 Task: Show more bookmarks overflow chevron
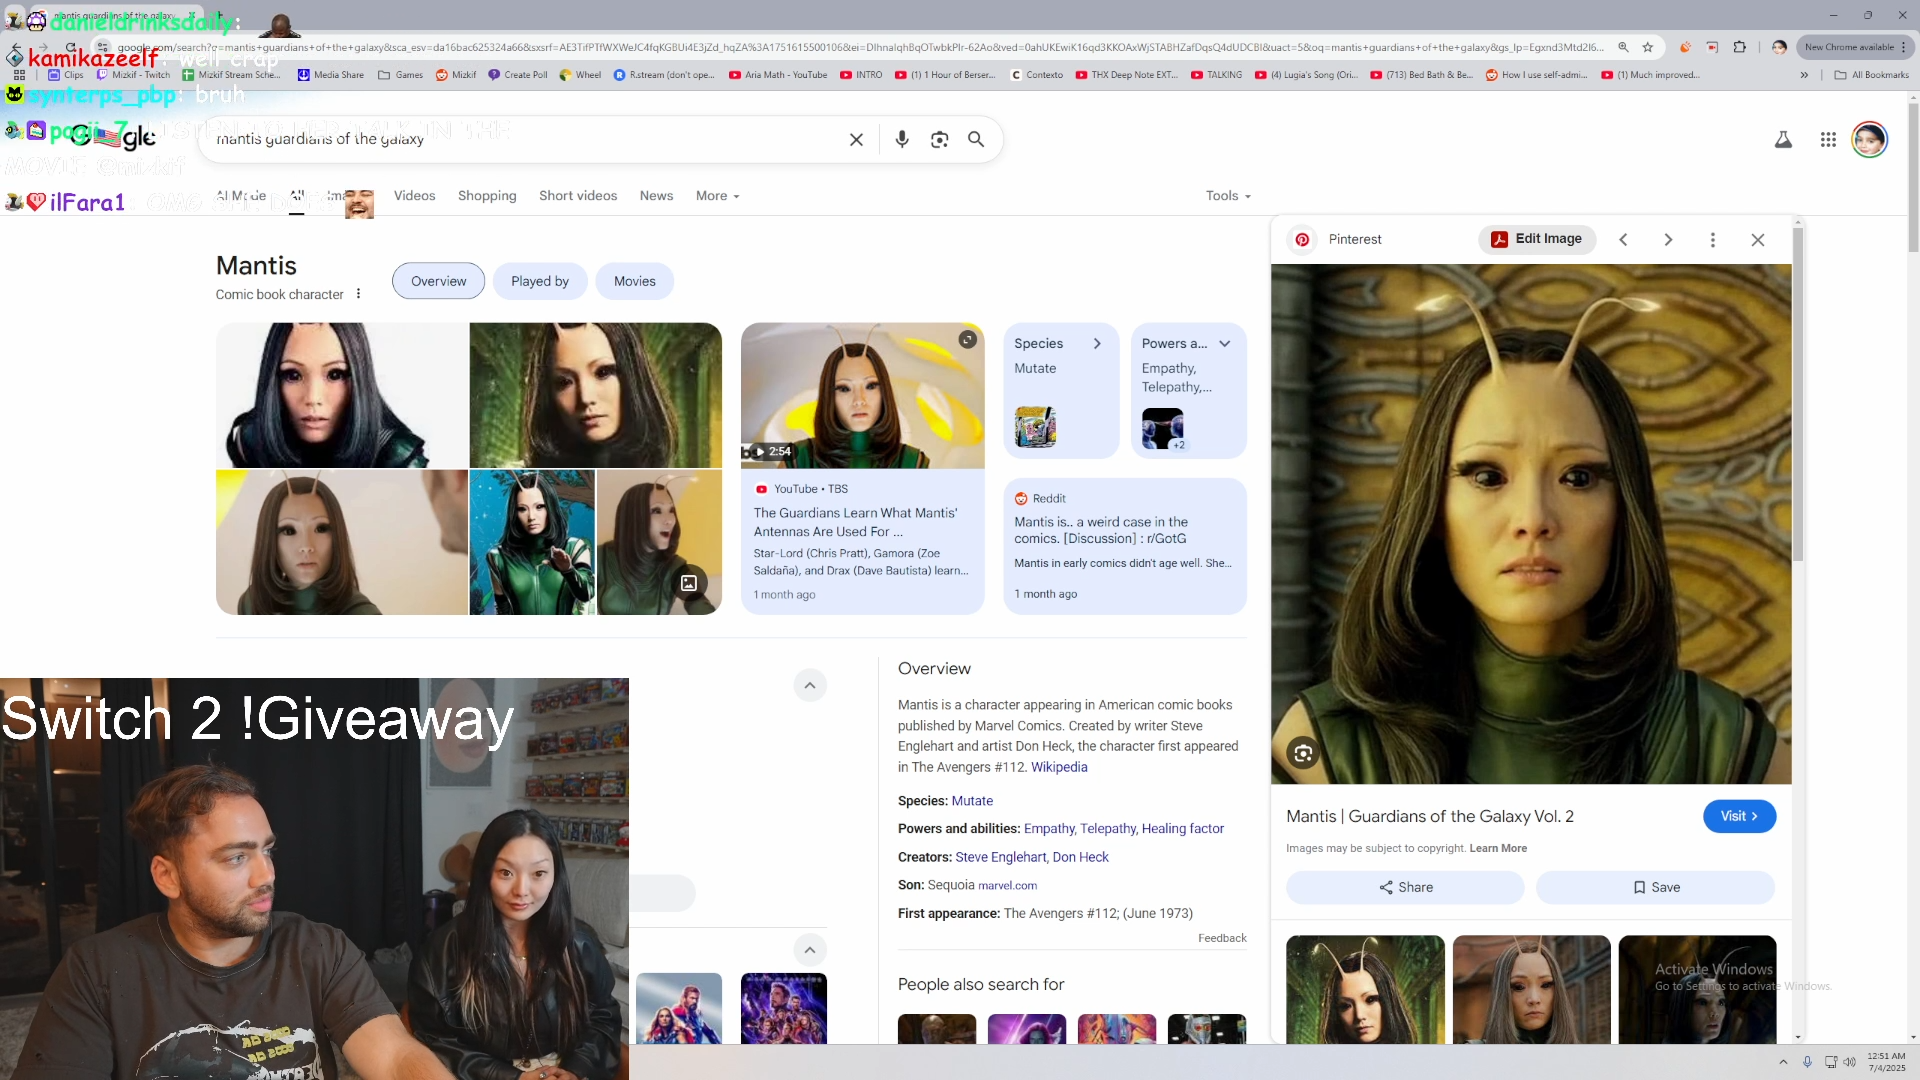(x=1804, y=75)
